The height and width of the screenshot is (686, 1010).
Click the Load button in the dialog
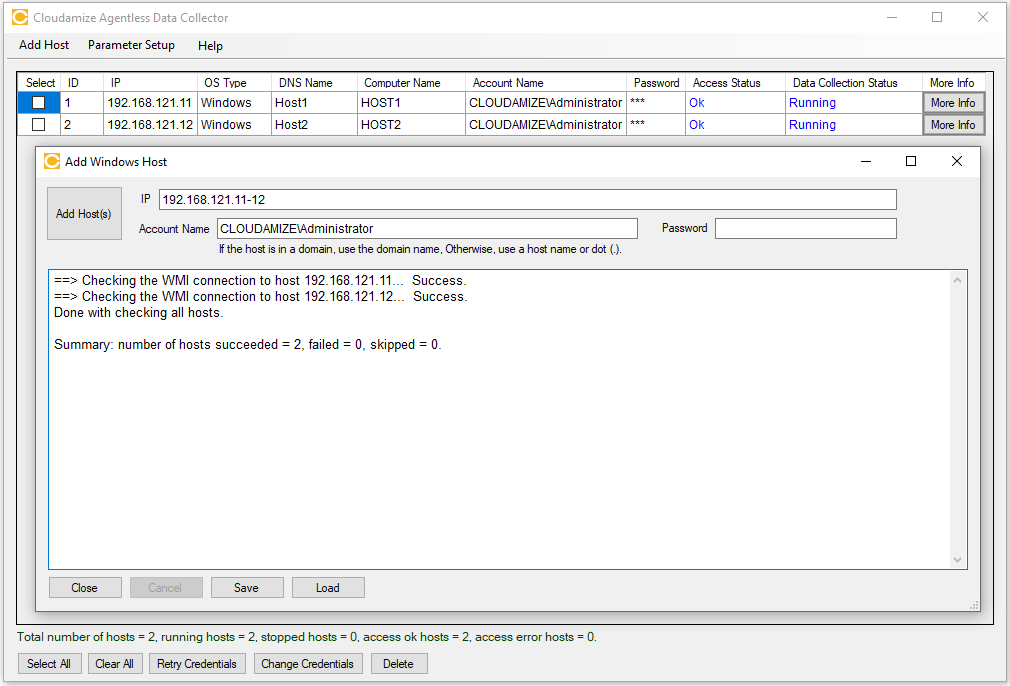pyautogui.click(x=328, y=588)
